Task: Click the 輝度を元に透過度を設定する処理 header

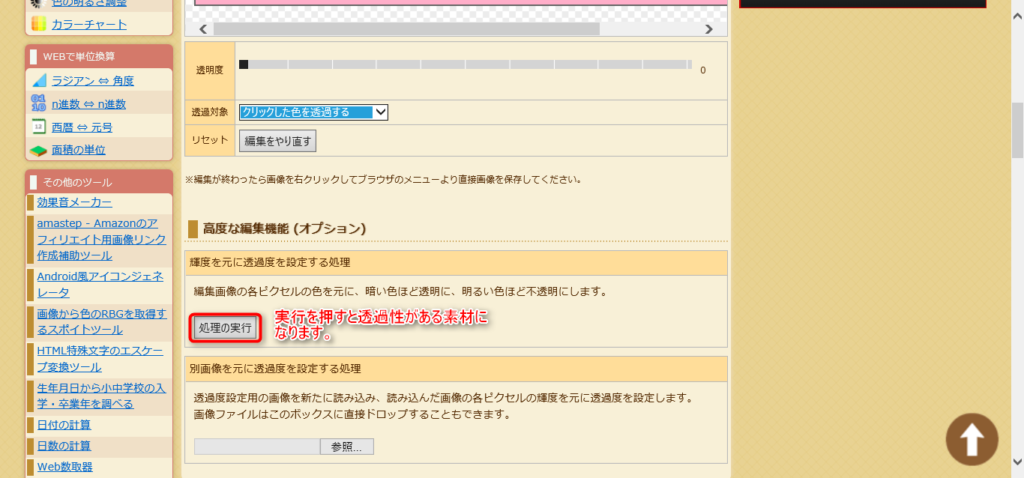Action: coord(456,263)
